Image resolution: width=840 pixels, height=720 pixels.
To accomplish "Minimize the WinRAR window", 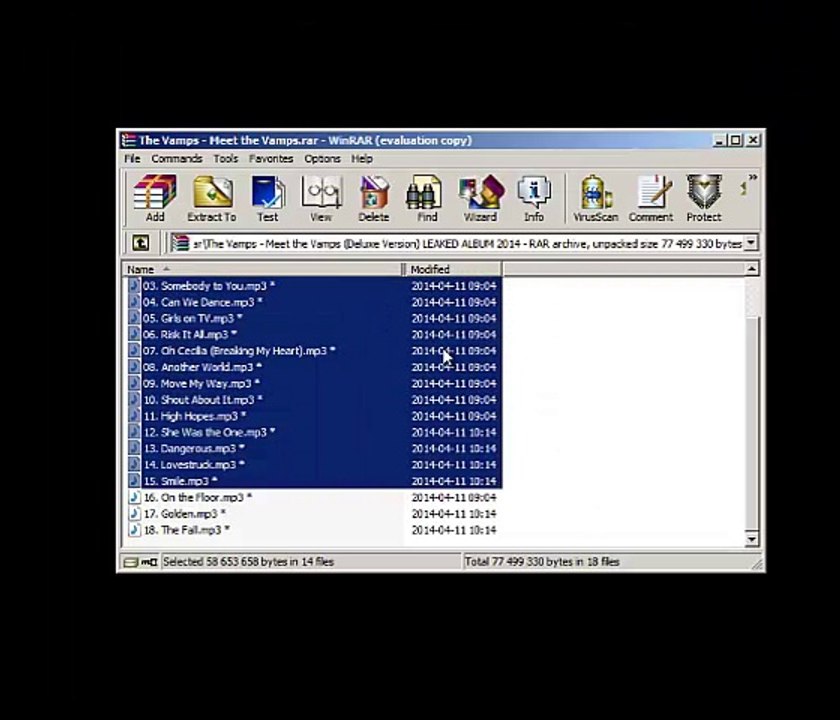I will click(719, 140).
